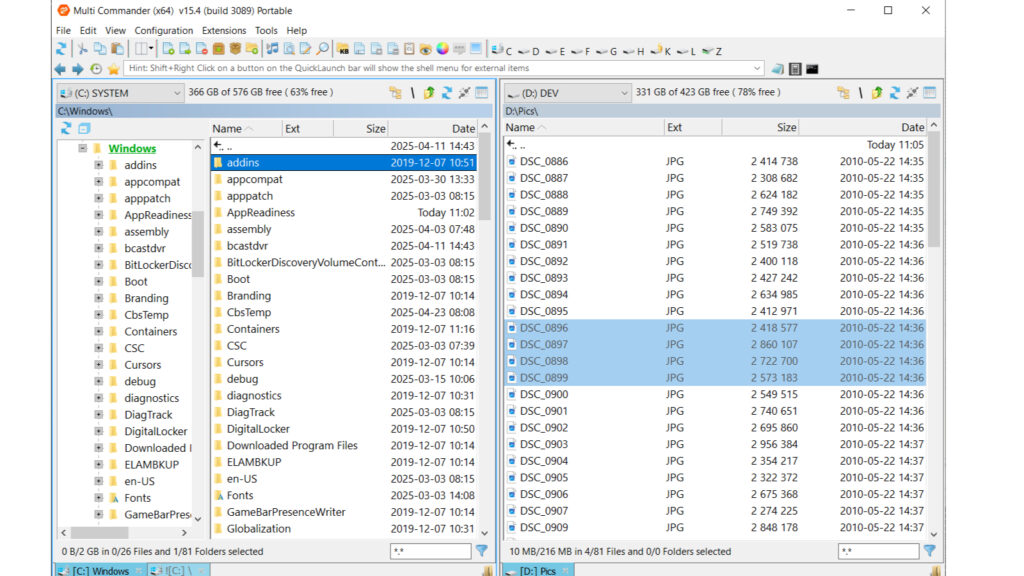The width and height of the screenshot is (1024, 576).
Task: Click the back navigation arrow
Action: pos(60,69)
